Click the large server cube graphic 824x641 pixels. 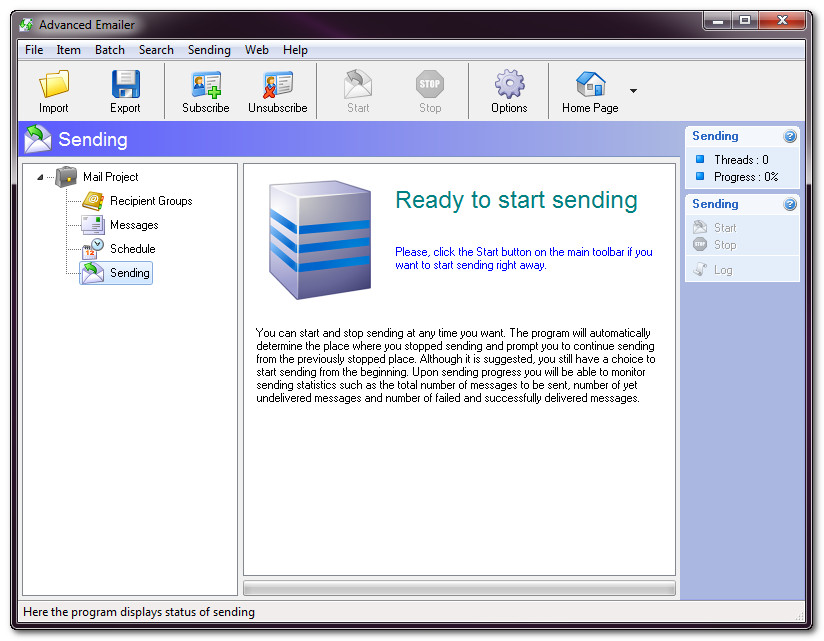click(x=320, y=240)
